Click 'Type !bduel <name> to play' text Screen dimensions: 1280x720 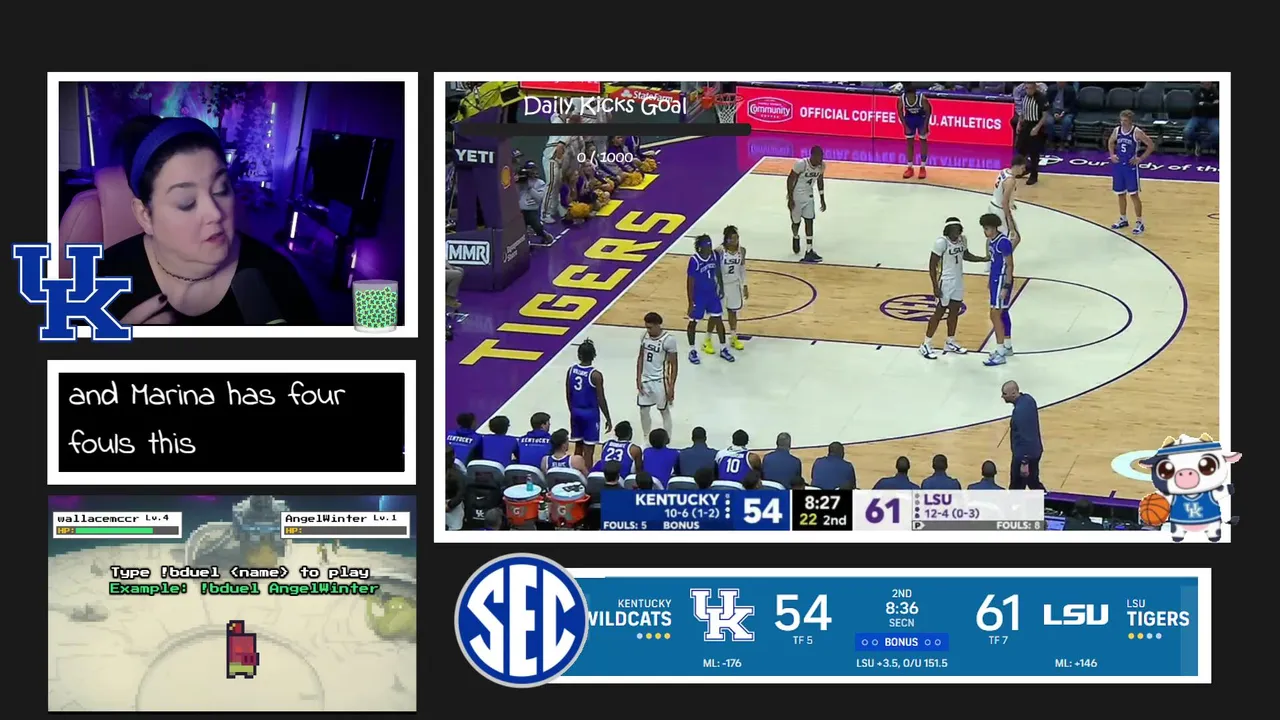click(240, 572)
